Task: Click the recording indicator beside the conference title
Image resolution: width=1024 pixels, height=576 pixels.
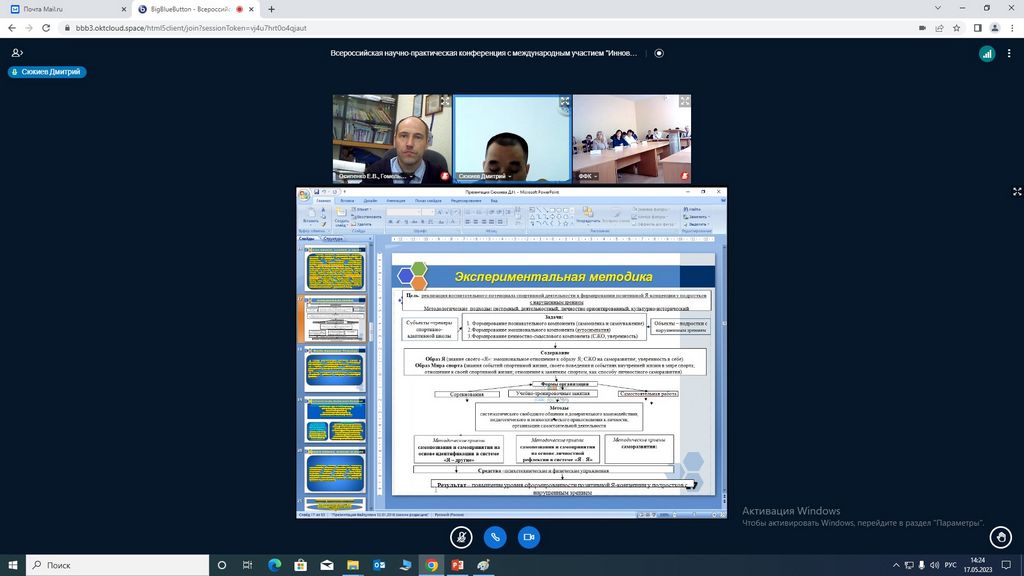Action: tap(659, 54)
